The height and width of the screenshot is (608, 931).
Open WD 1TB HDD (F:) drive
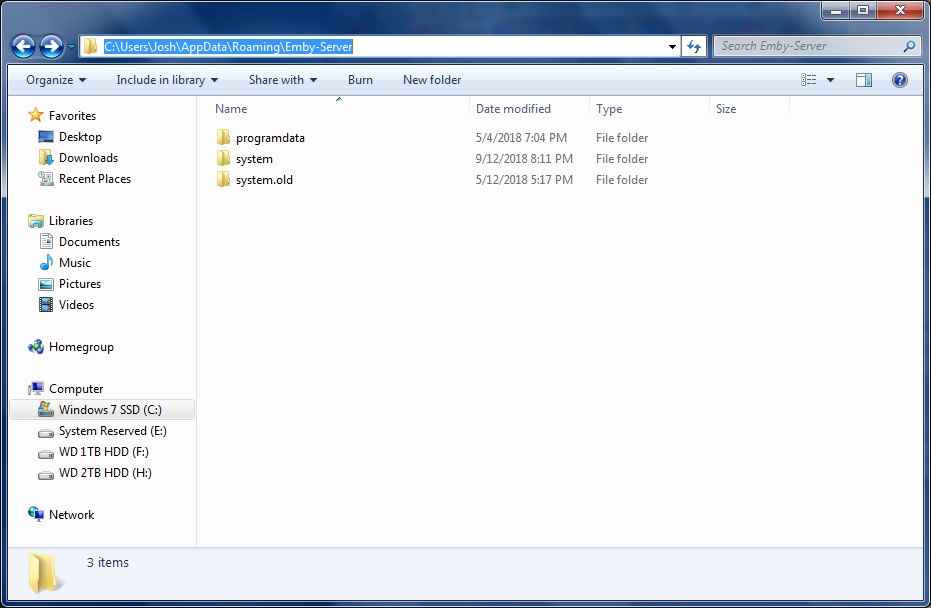pos(104,452)
